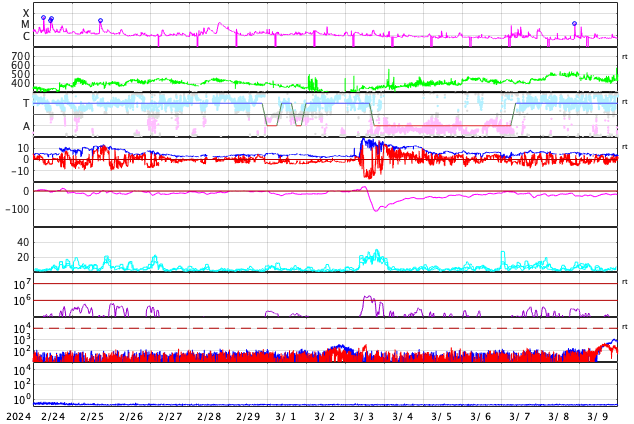Click the A sector label
This screenshot has height=424, width=634.
[x=26, y=126]
